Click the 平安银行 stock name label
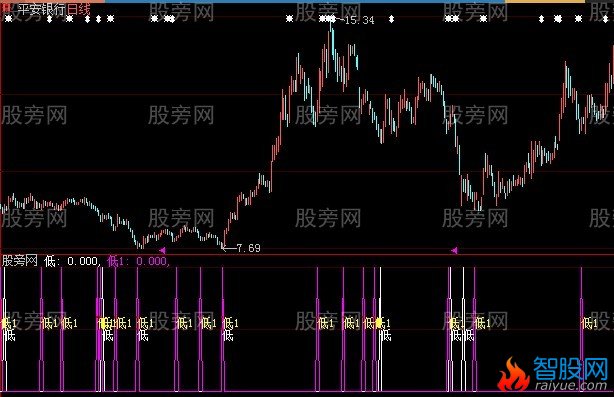 click(x=41, y=9)
